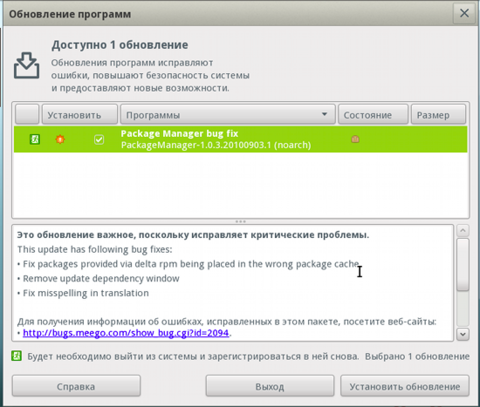Open help with the Справка button
Viewport: 480px width, 407px height.
coord(76,386)
